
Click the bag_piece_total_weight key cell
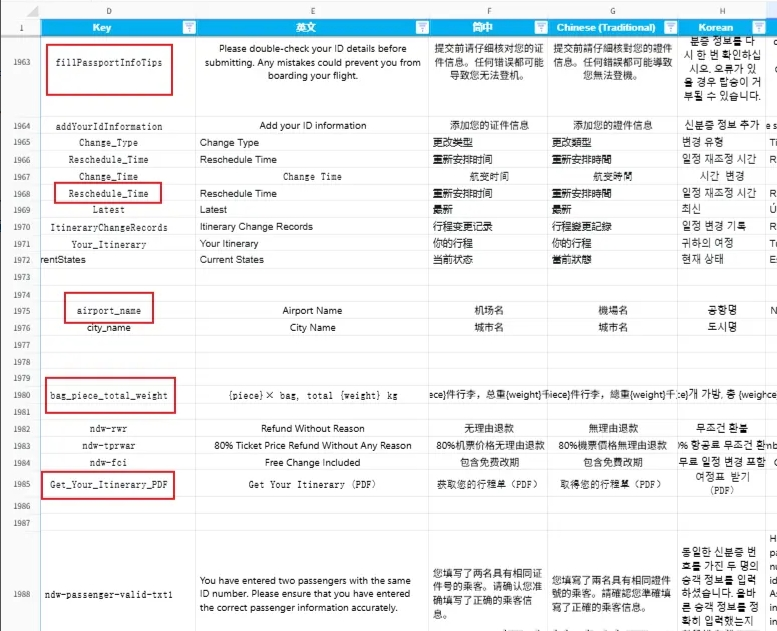109,396
